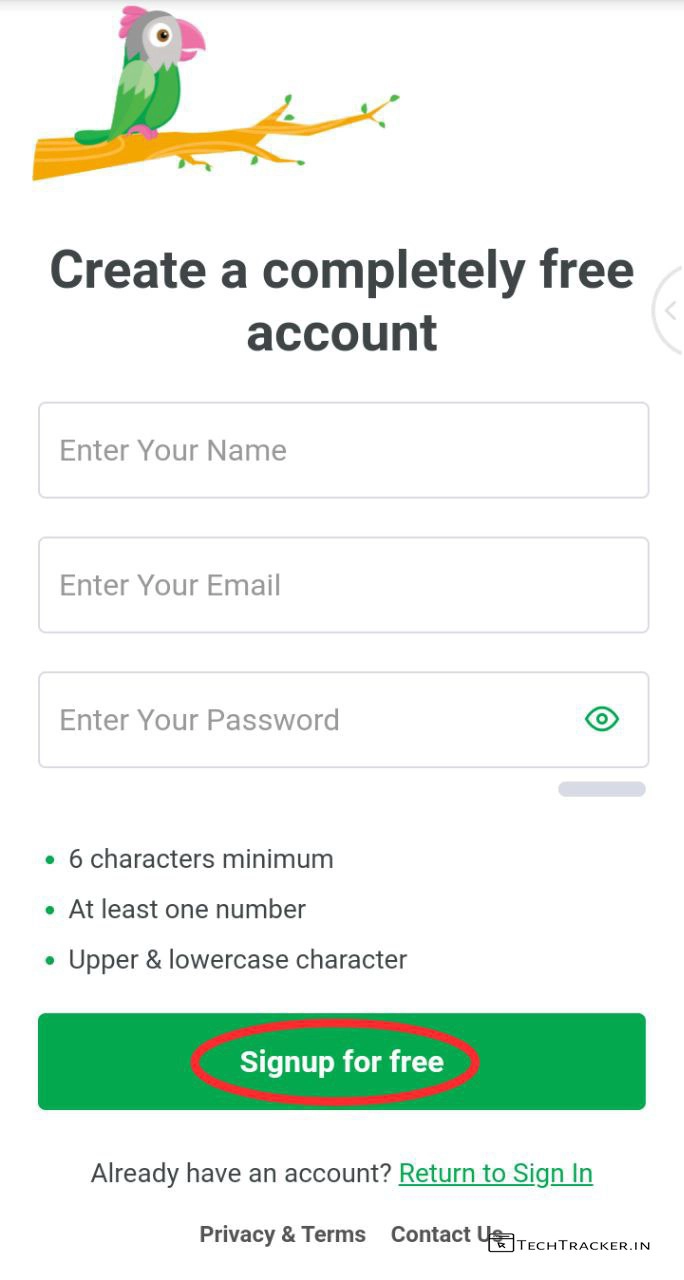684x1280 pixels.
Task: Click the "Create a completely free account" heading
Action: tap(342, 300)
